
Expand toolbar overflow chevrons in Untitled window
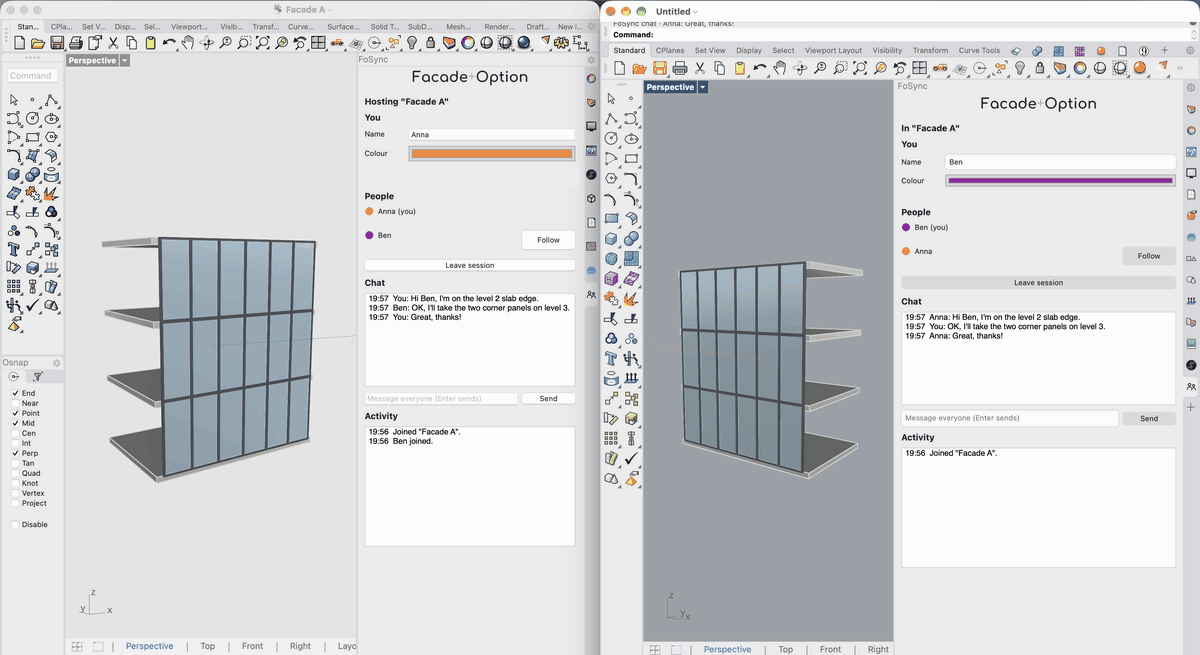pos(1180,68)
